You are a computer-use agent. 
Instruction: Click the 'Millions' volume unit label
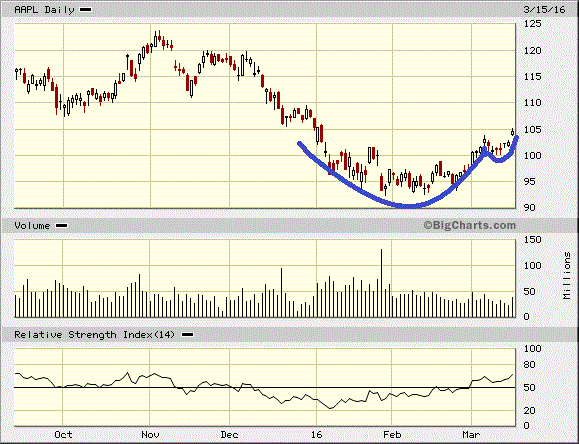[567, 276]
